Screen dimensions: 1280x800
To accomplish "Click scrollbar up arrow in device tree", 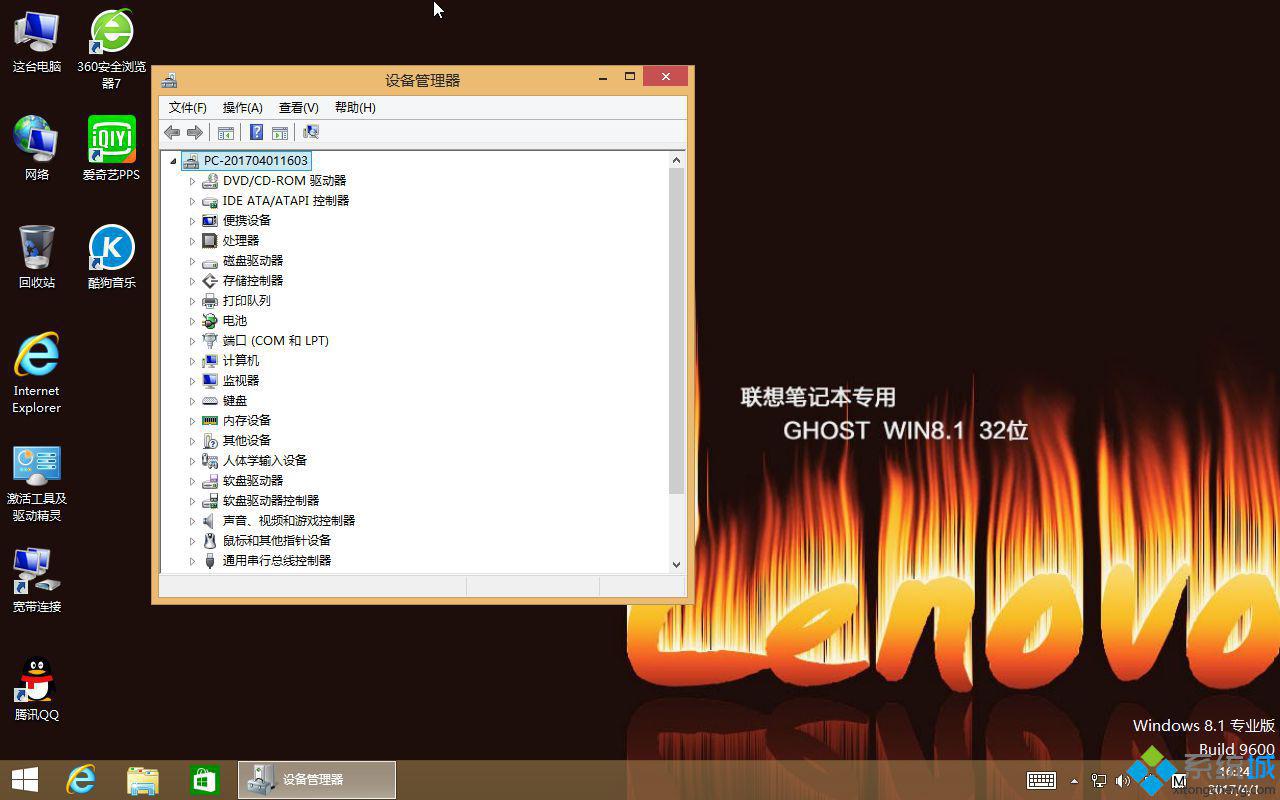I will tap(676, 160).
